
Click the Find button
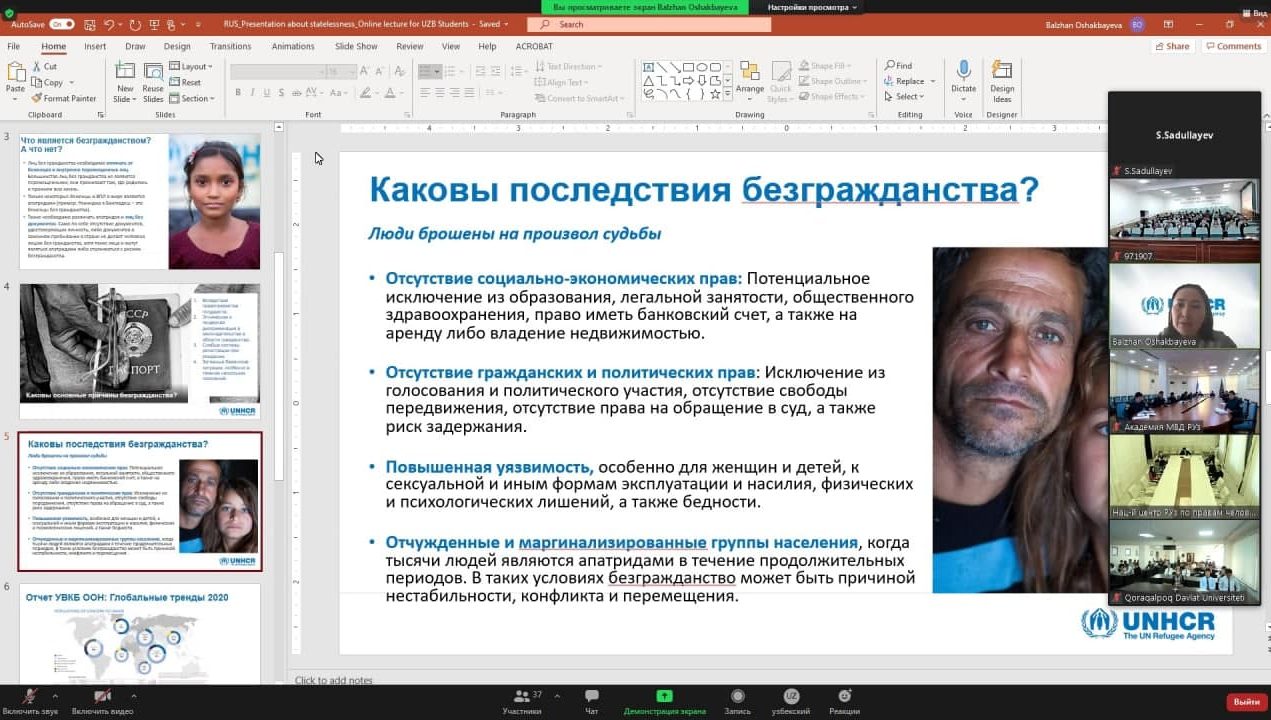[898, 66]
